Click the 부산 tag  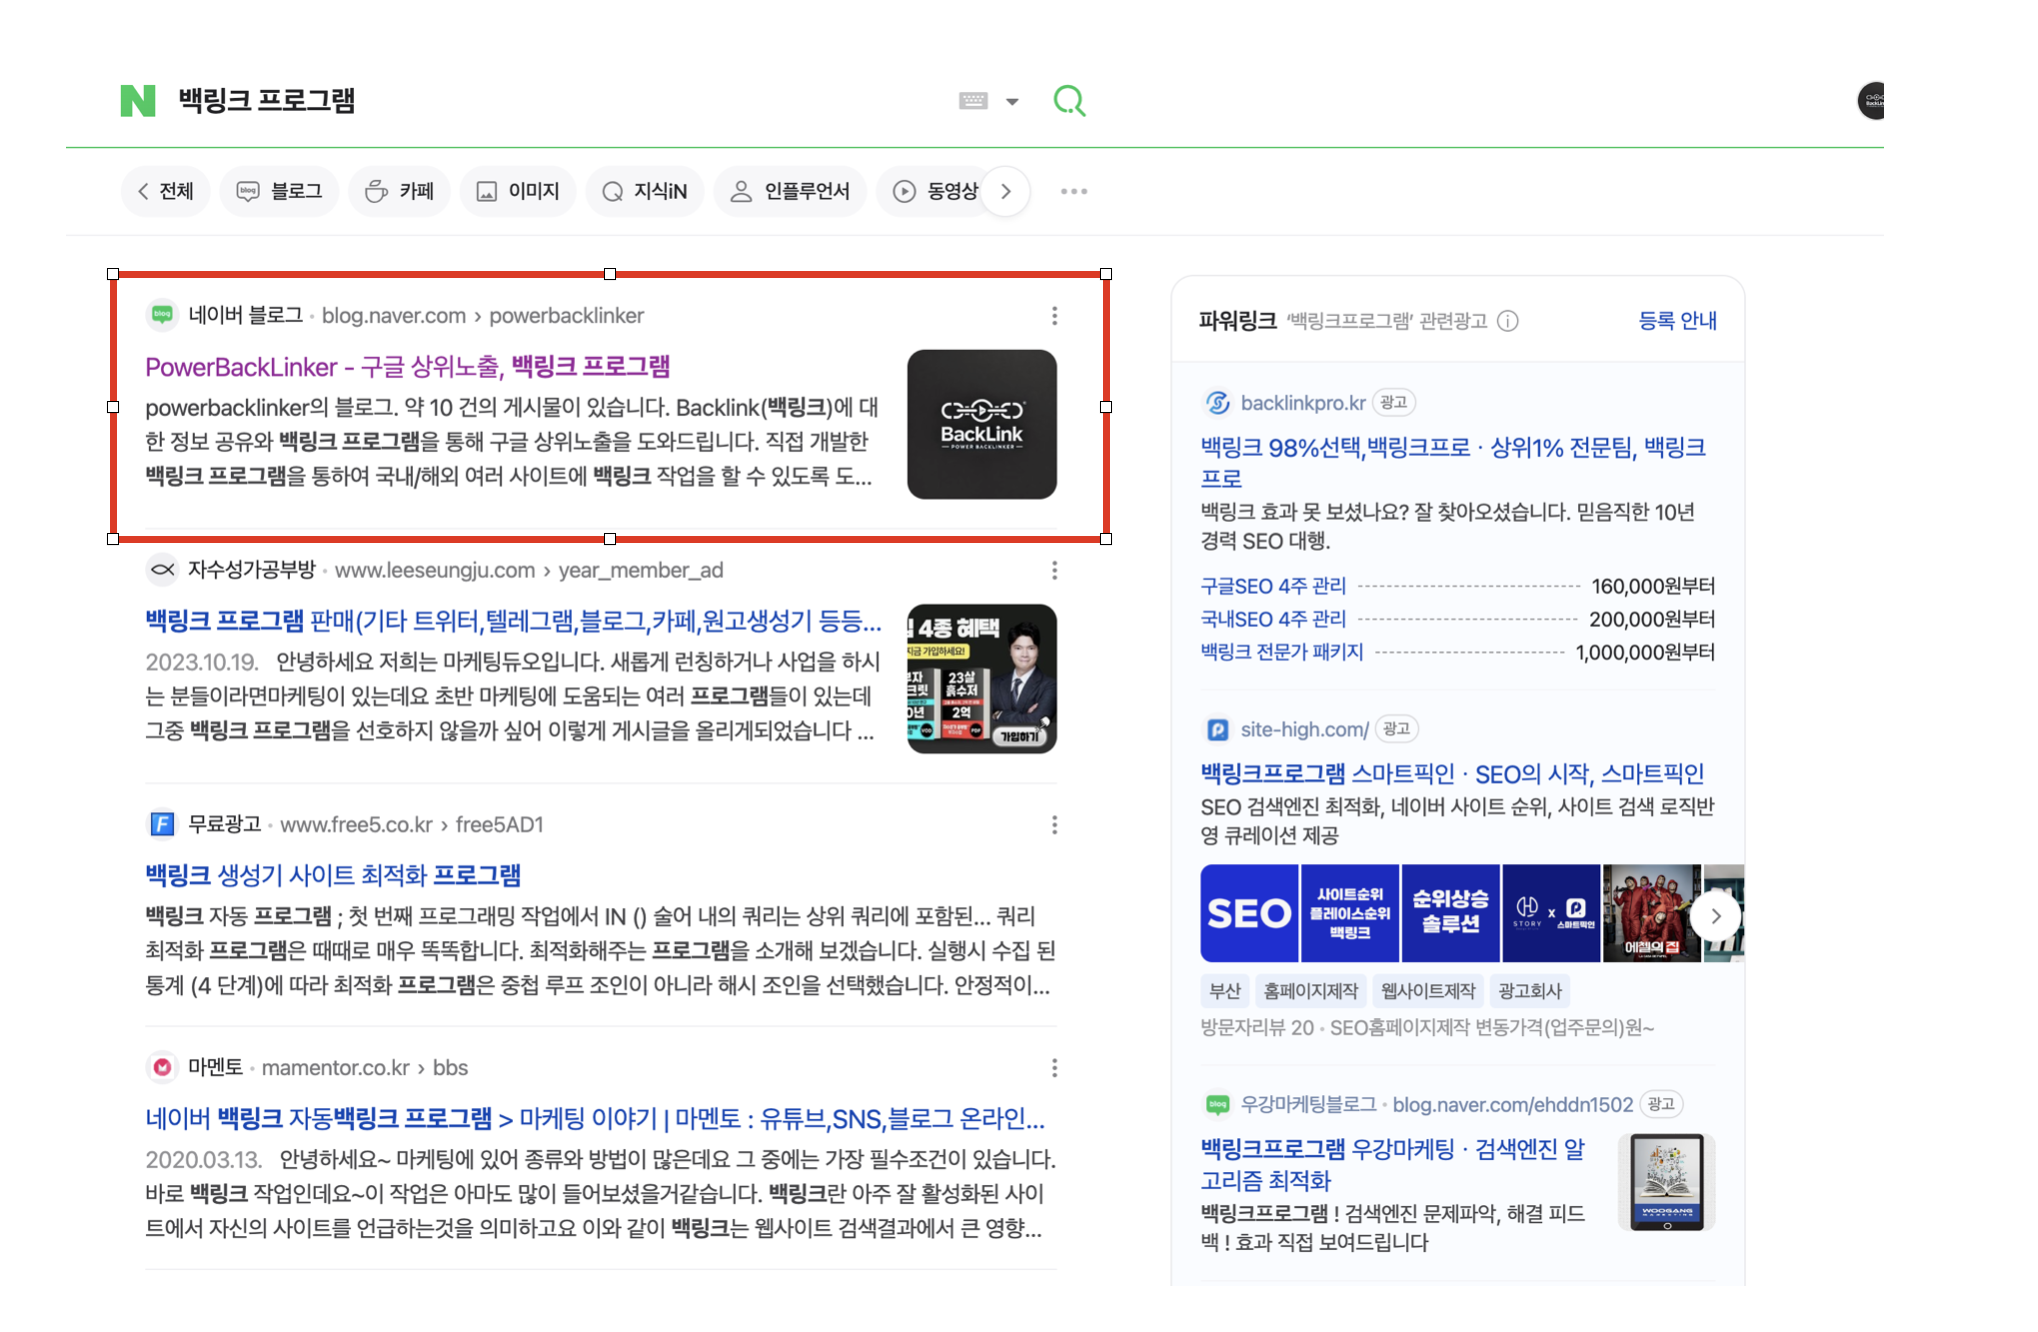[1224, 991]
